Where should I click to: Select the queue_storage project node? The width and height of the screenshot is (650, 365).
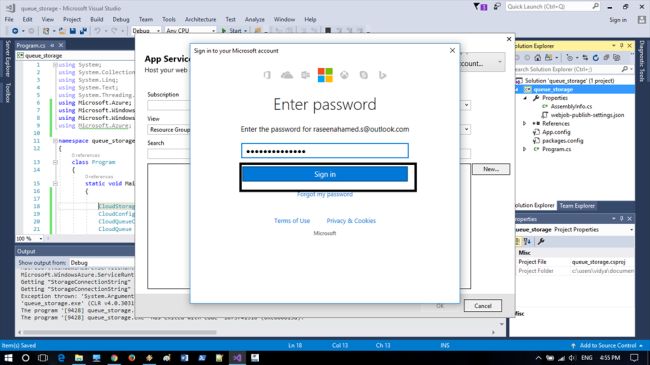pos(553,89)
